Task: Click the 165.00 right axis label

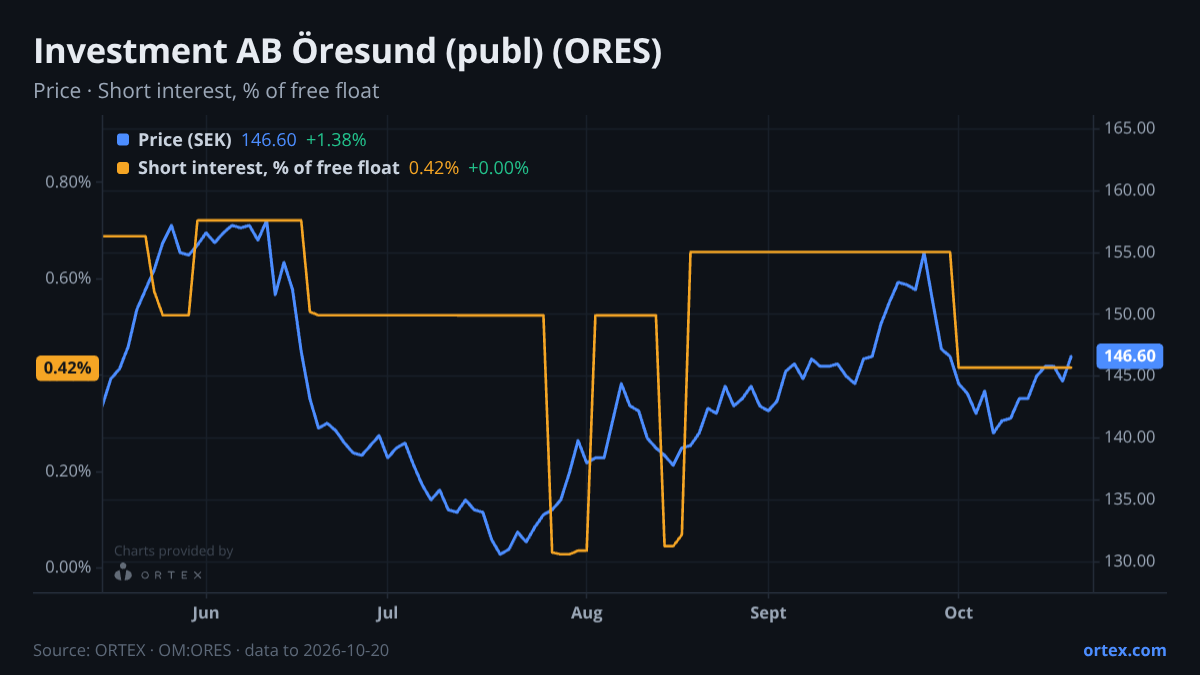Action: [x=1130, y=128]
